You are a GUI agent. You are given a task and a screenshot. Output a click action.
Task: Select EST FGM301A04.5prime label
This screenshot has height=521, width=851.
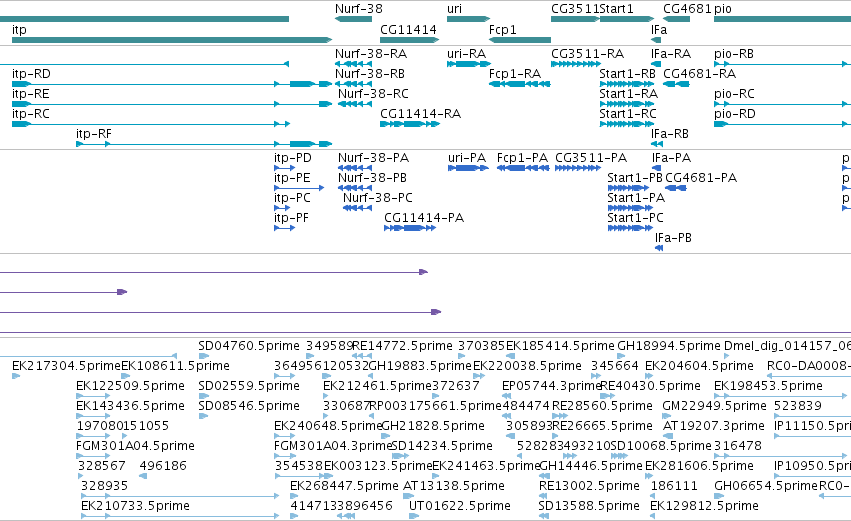pos(135,446)
